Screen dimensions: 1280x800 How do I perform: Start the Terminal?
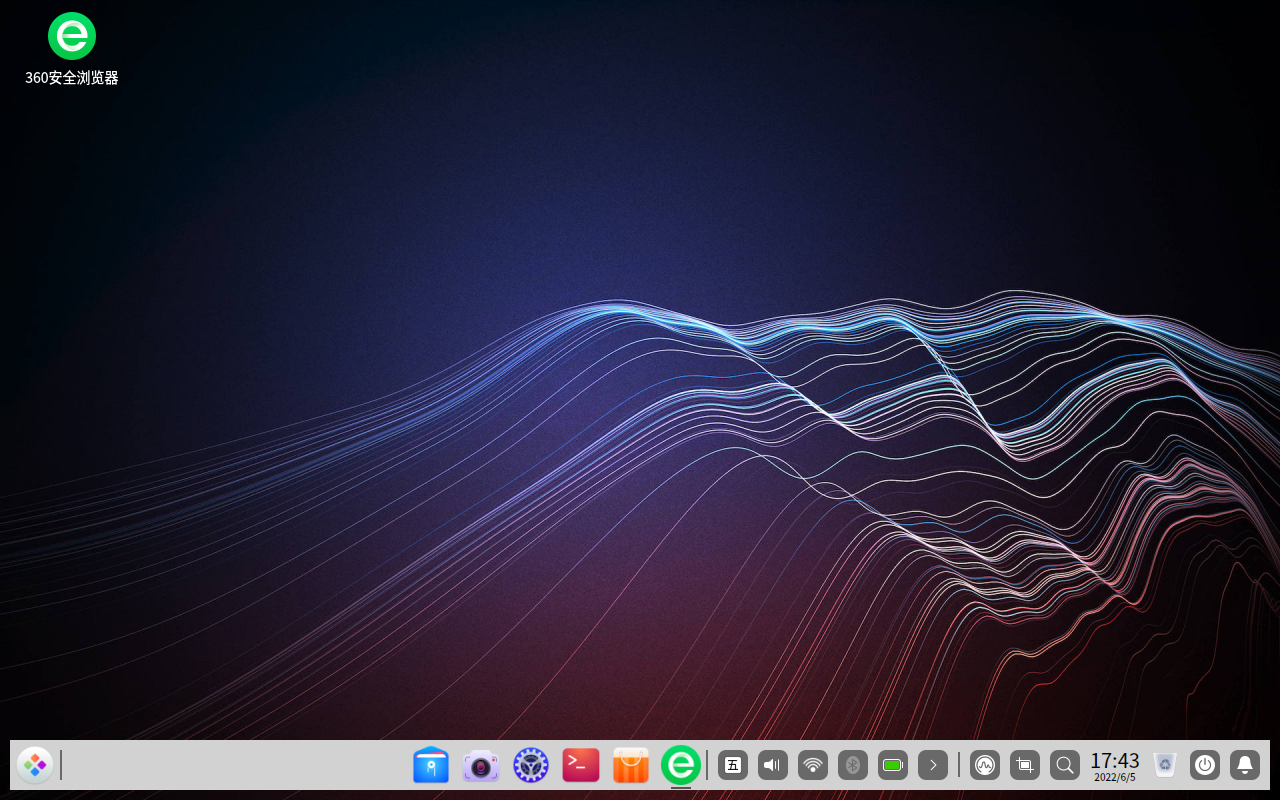(580, 765)
